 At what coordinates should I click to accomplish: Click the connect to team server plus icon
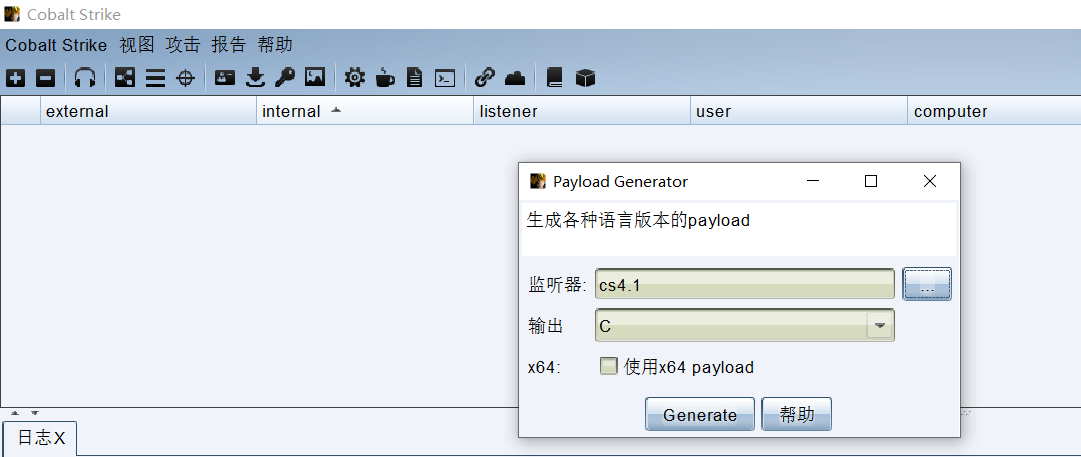coord(15,78)
